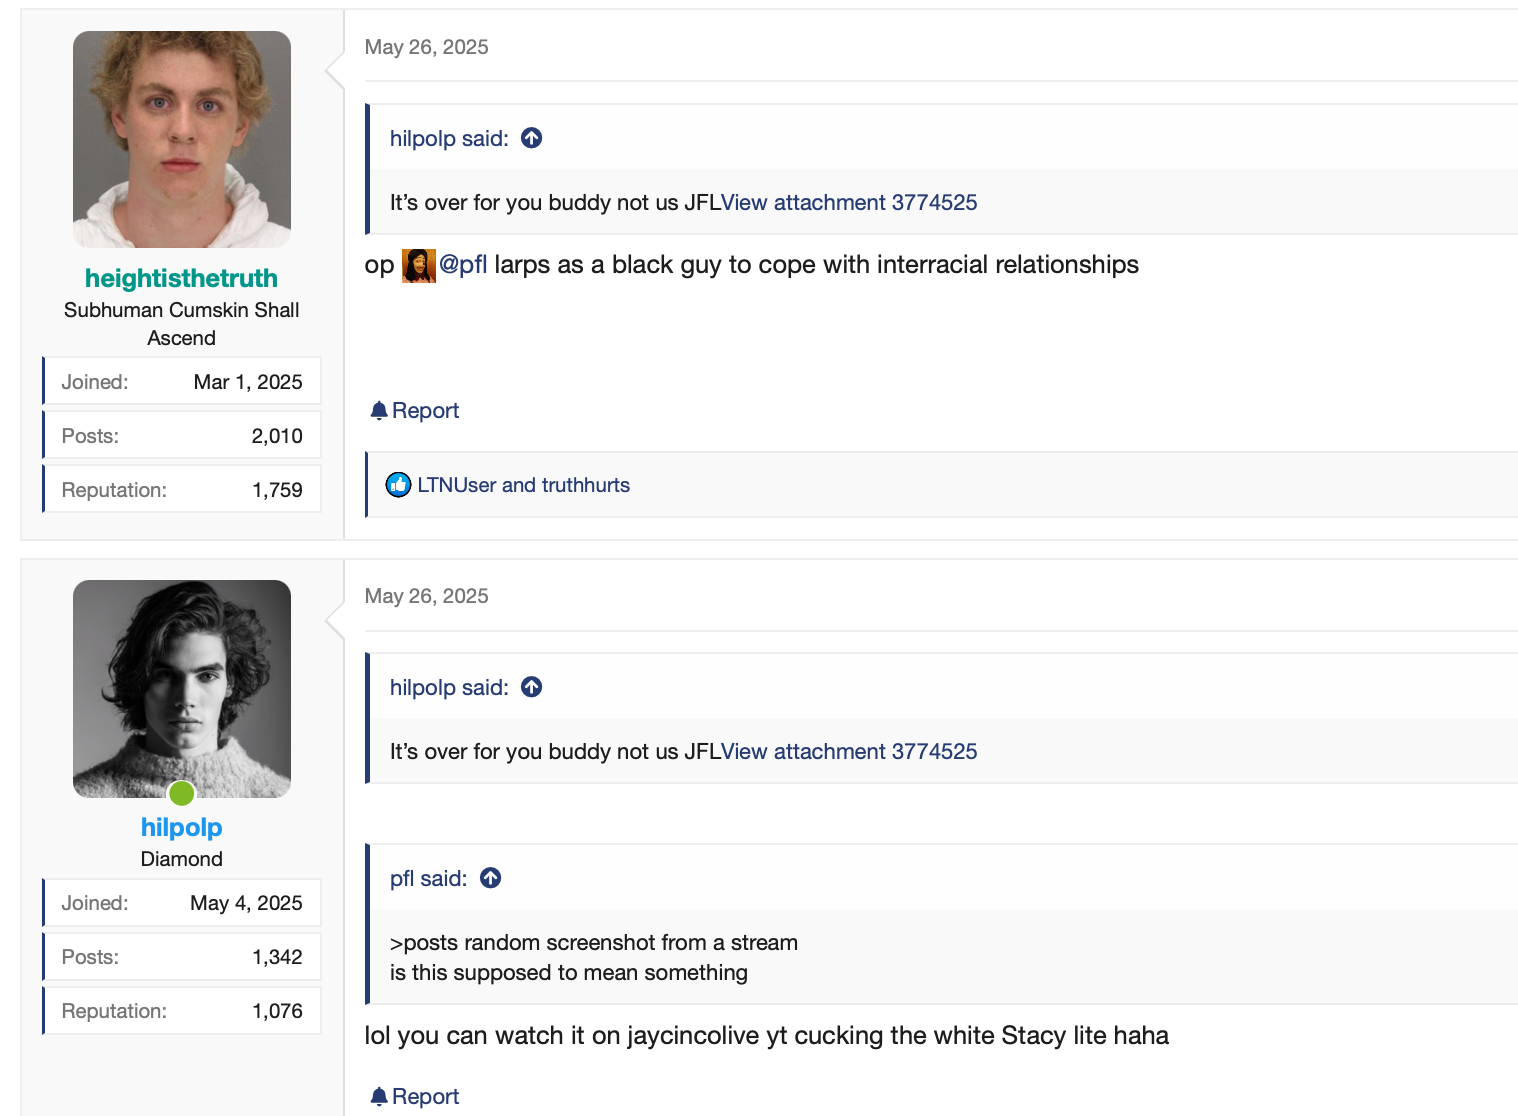Open the hilpolp username link
Viewport: 1518px width, 1116px height.
pos(182,827)
